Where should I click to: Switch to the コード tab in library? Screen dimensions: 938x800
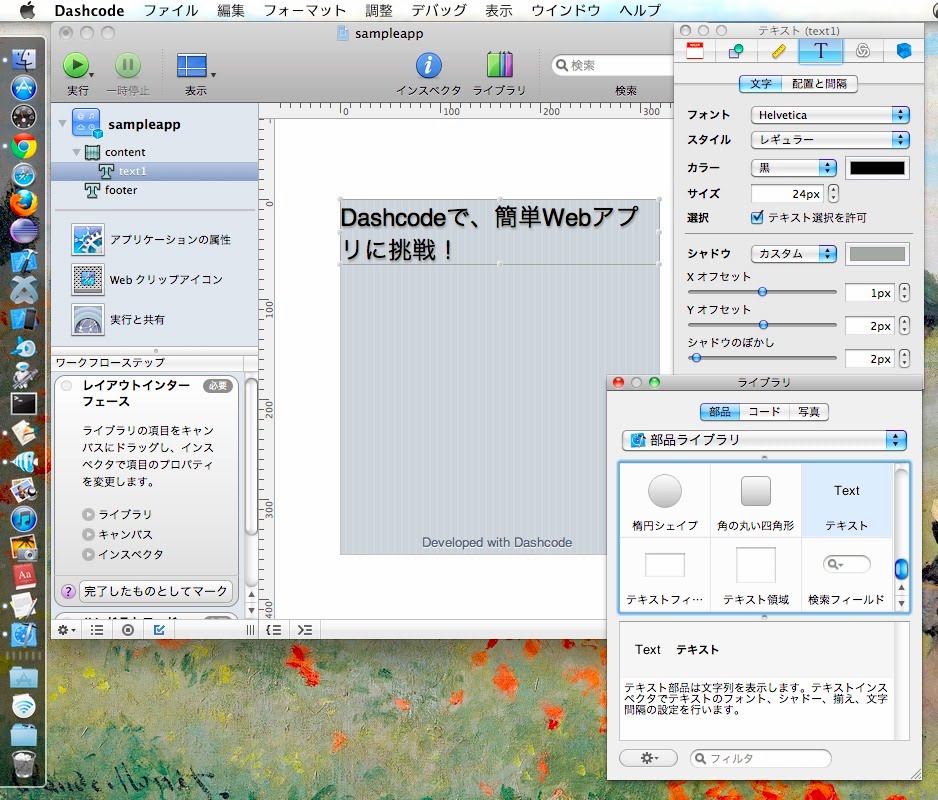pyautogui.click(x=764, y=412)
